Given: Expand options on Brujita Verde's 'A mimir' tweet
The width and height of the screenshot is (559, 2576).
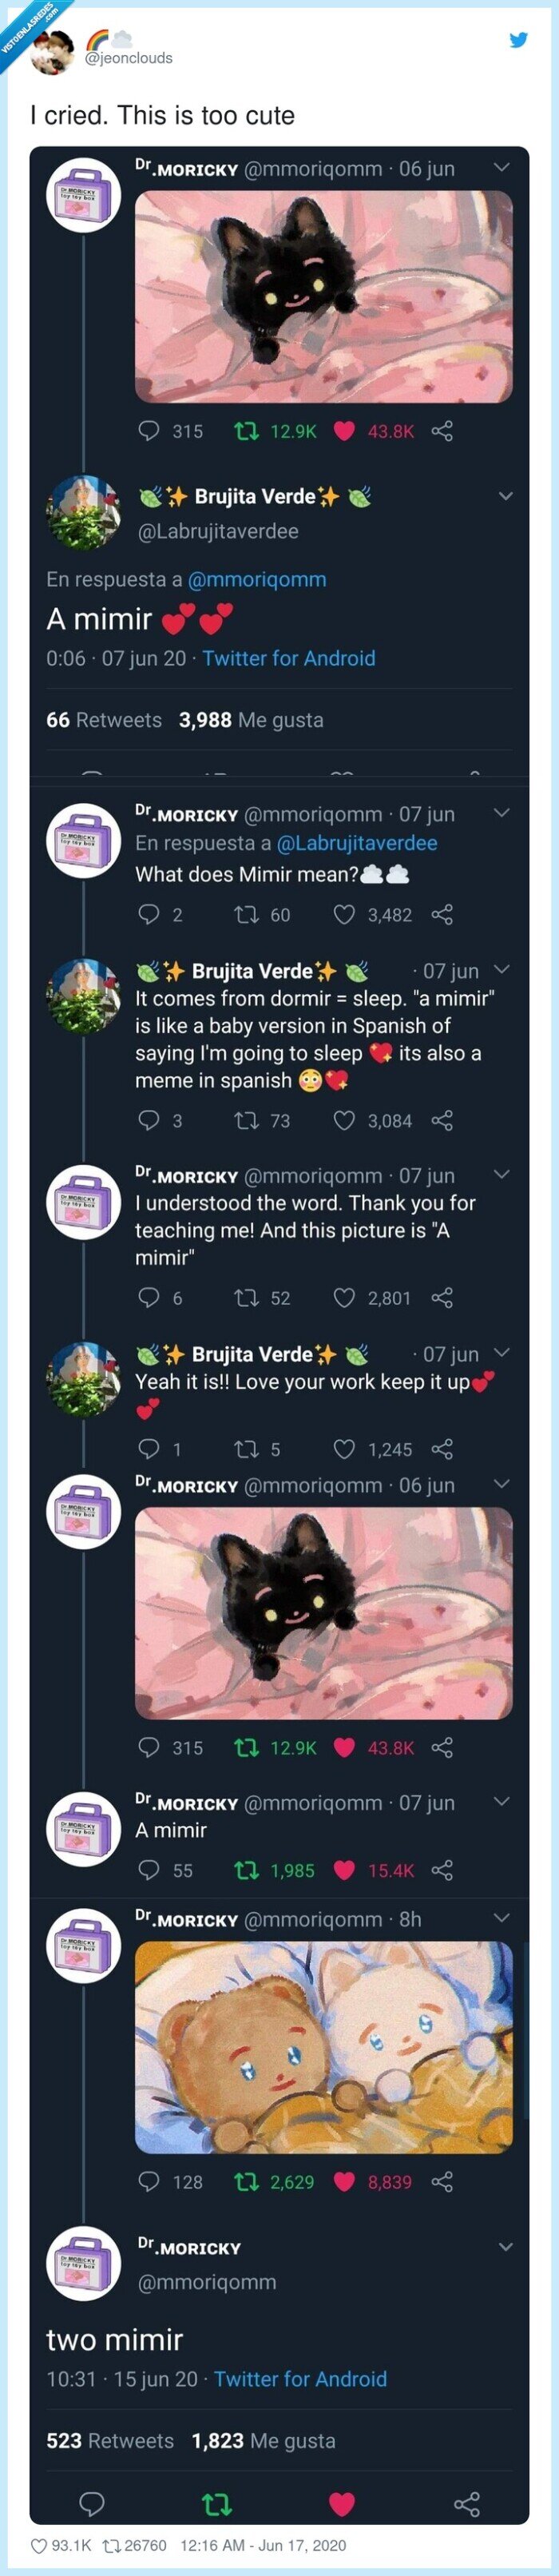Looking at the screenshot, I should (505, 494).
